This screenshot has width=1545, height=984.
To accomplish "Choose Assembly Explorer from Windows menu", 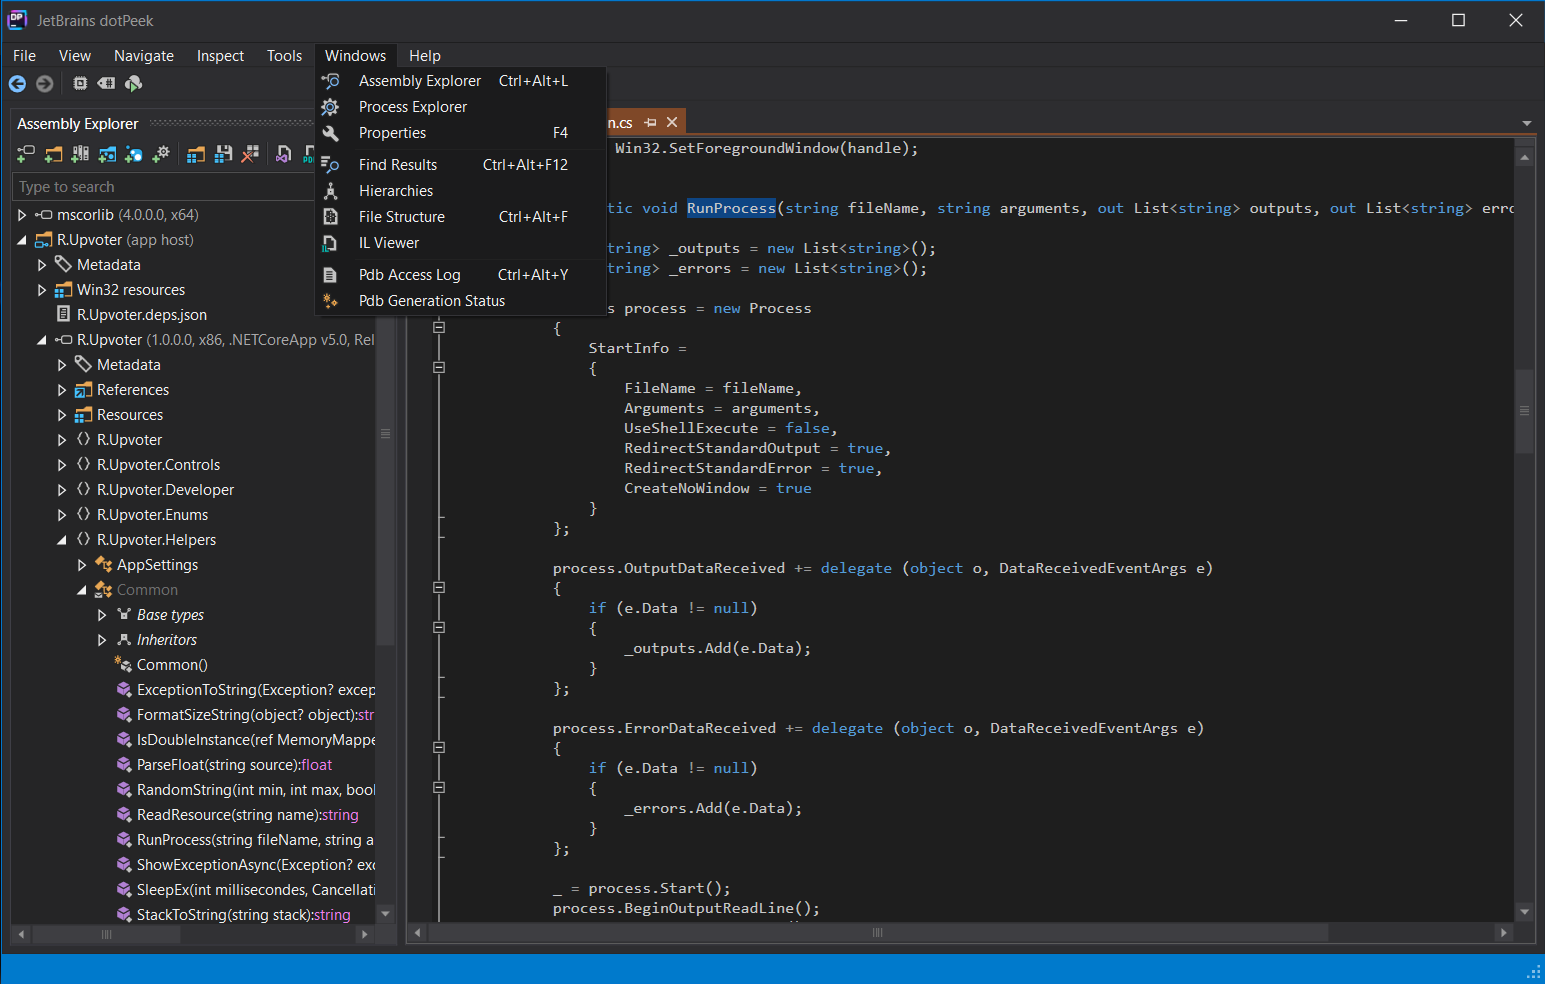I will (460, 81).
